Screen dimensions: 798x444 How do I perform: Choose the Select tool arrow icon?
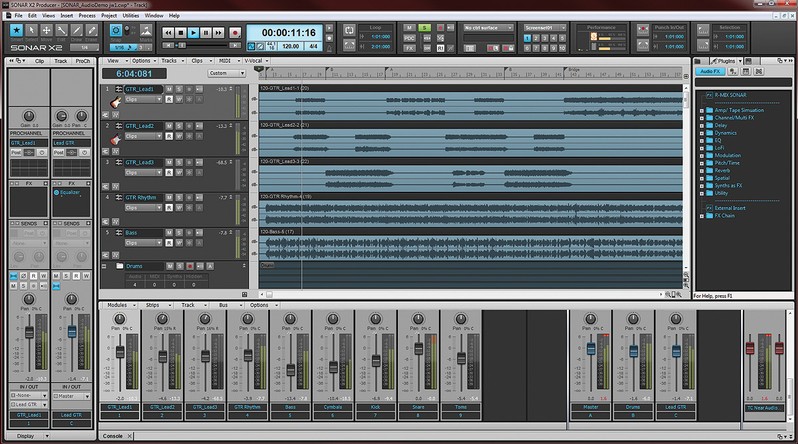tap(32, 31)
